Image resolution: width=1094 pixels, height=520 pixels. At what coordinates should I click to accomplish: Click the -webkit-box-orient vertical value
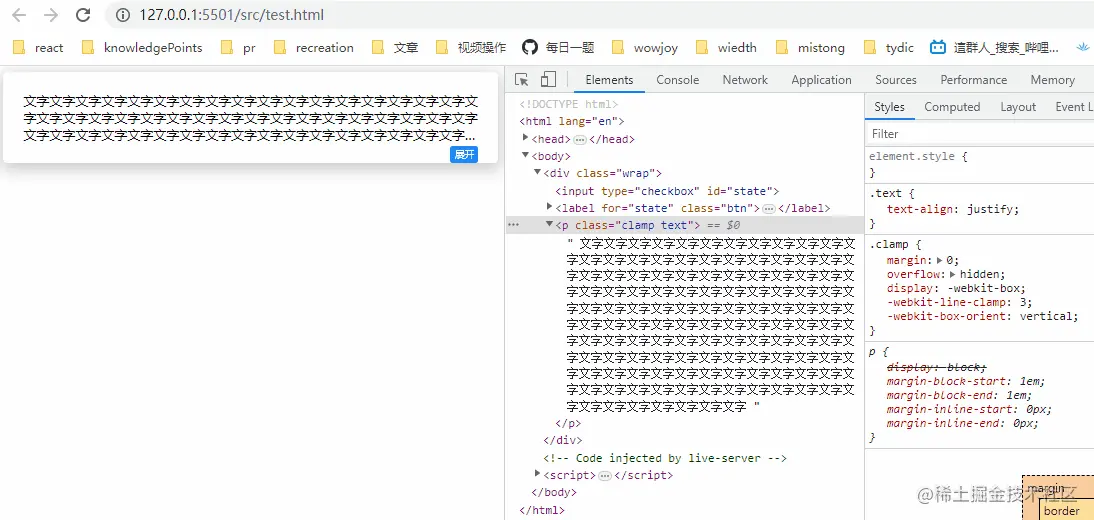pyautogui.click(x=1047, y=316)
